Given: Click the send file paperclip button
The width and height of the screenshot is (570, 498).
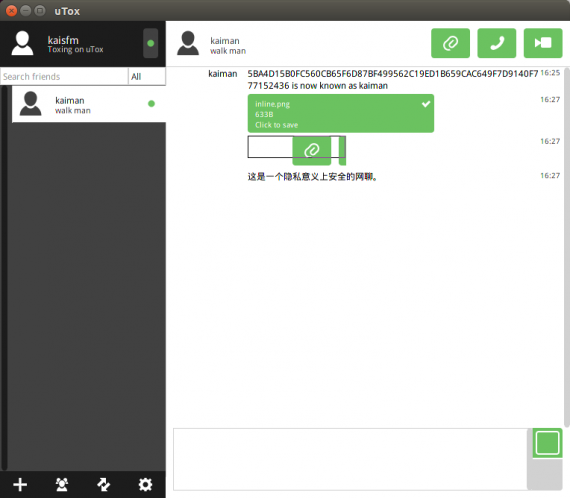Looking at the screenshot, I should pyautogui.click(x=450, y=43).
